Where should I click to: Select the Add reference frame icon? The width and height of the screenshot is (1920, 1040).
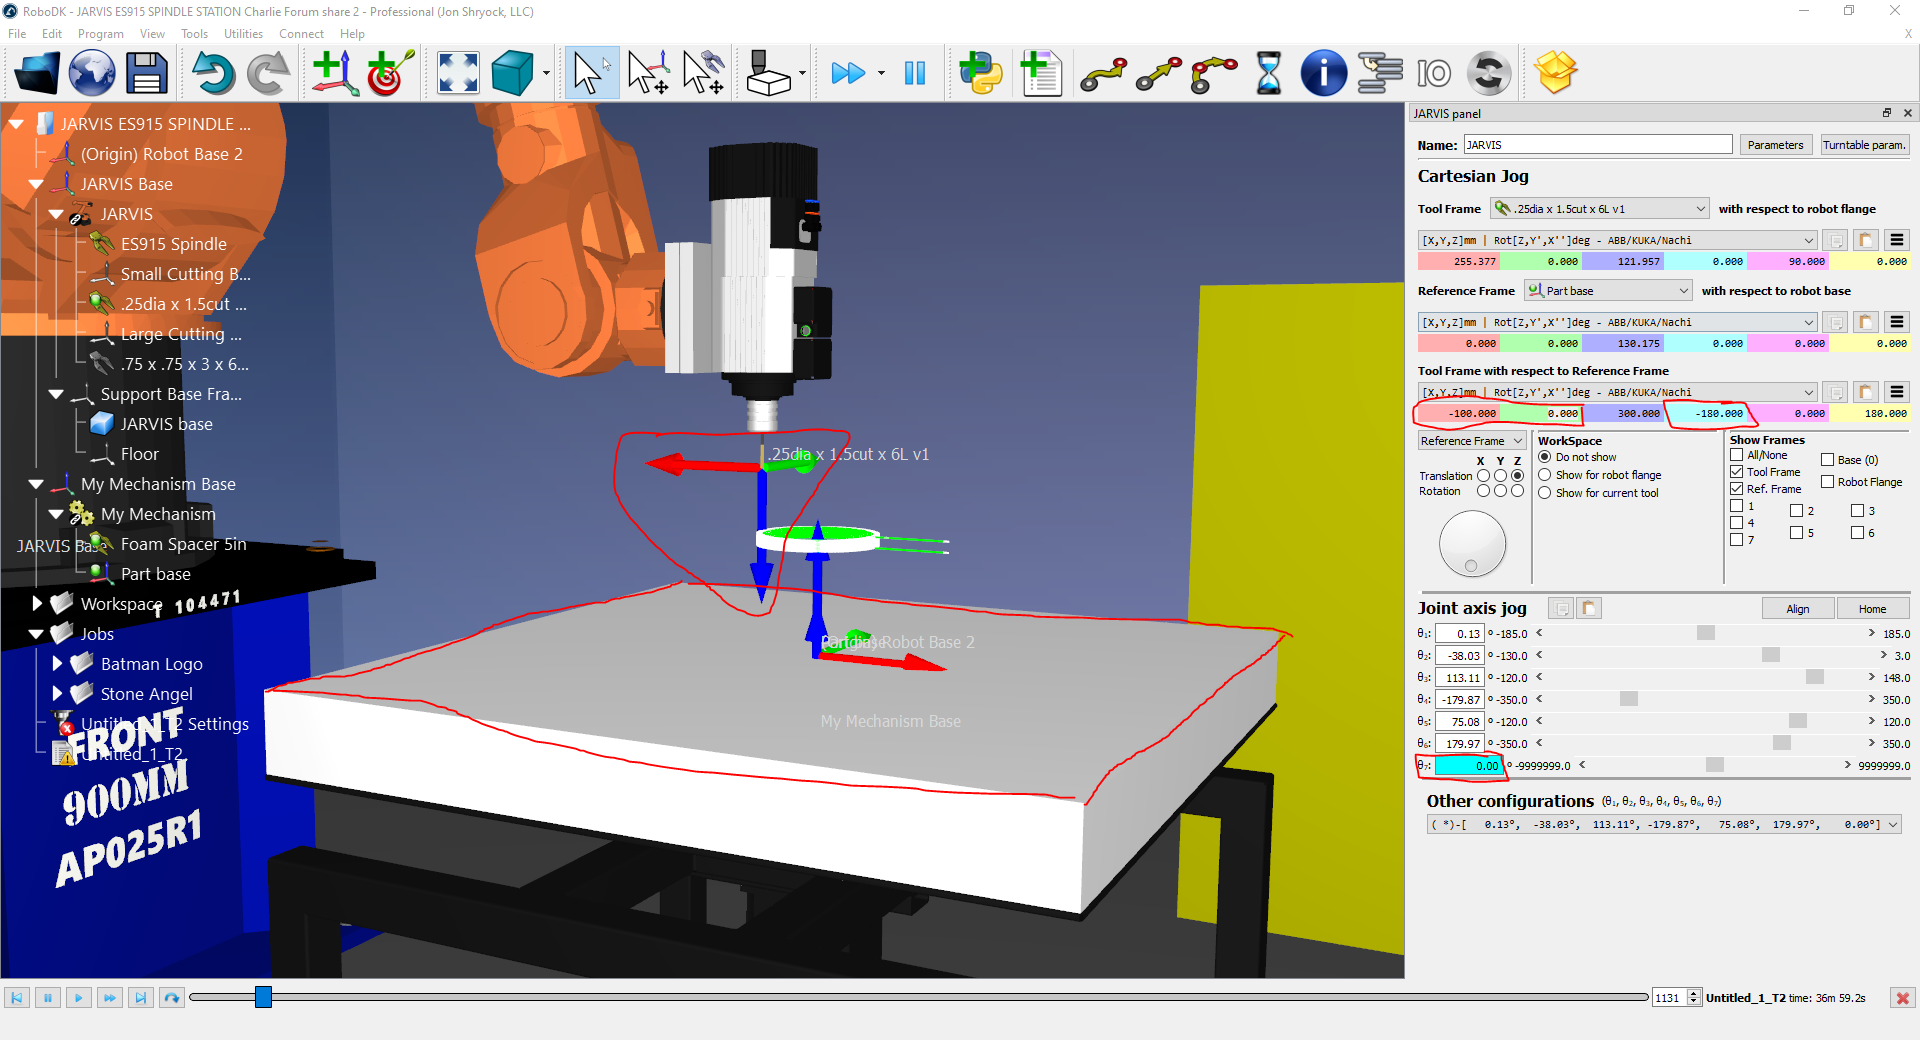tap(334, 73)
